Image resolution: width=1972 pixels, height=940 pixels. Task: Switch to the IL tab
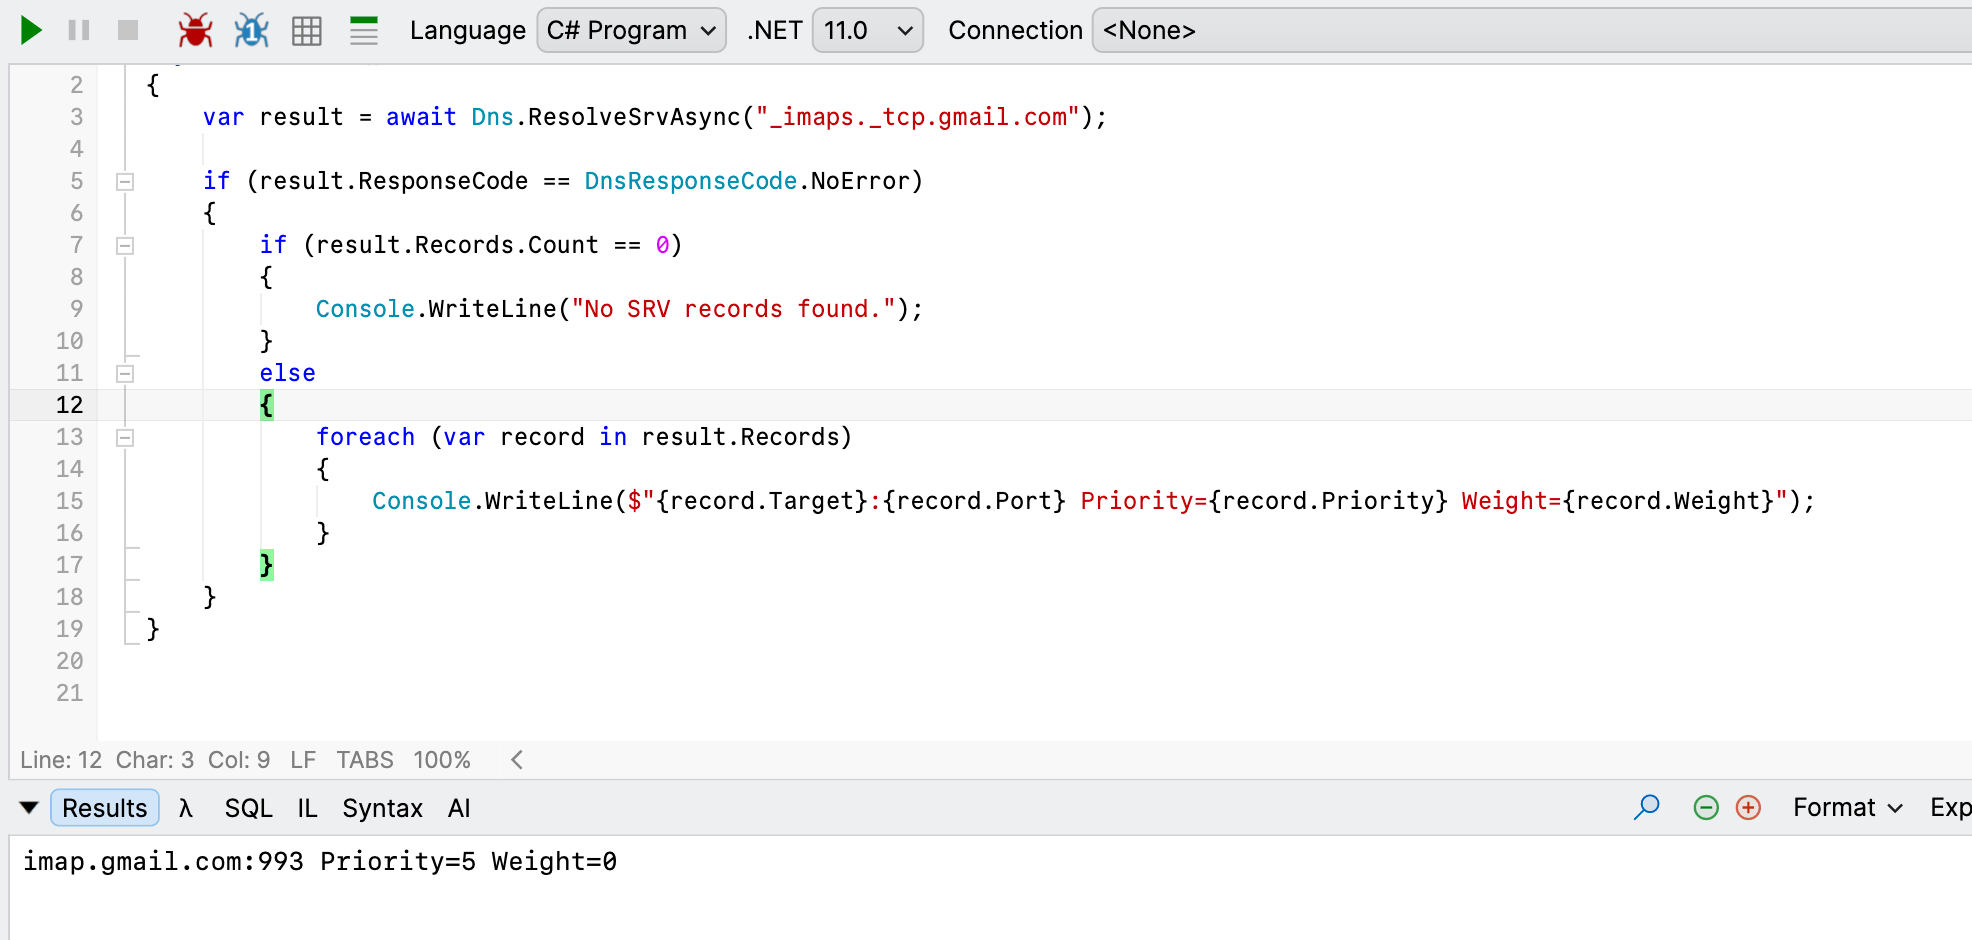pos(307,808)
